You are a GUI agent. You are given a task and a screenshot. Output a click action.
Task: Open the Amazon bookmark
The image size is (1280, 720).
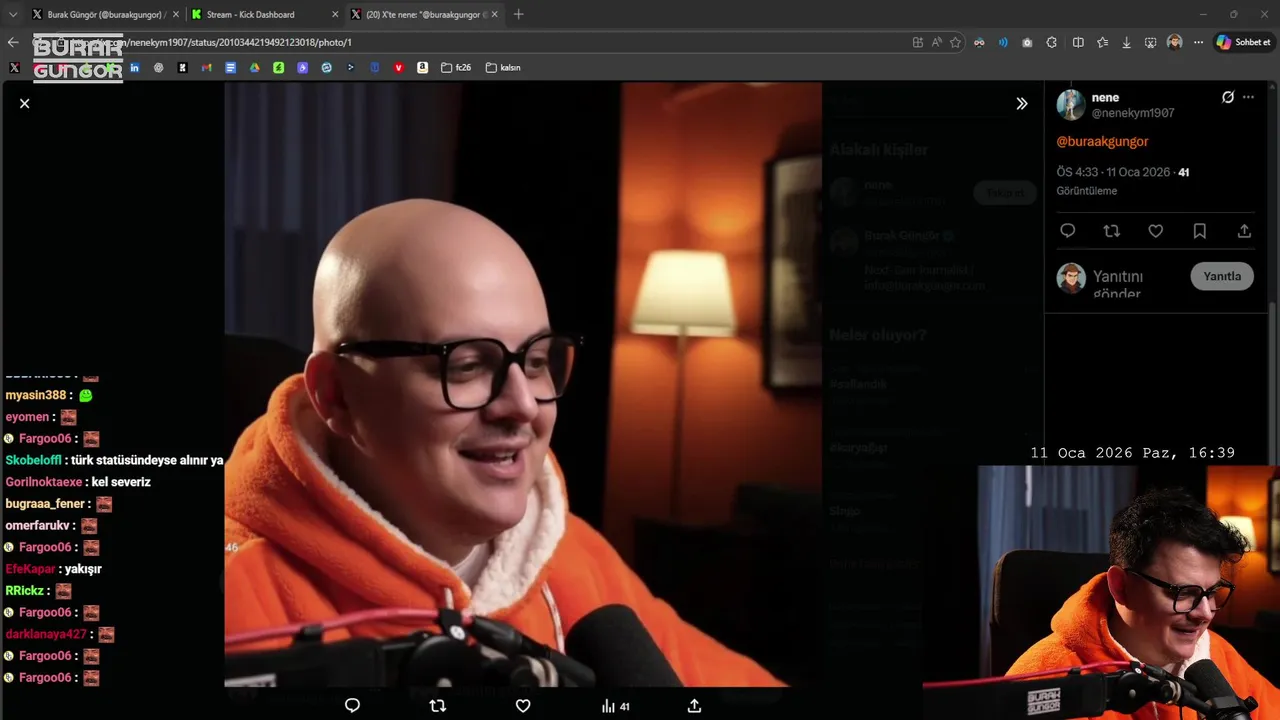click(x=423, y=68)
